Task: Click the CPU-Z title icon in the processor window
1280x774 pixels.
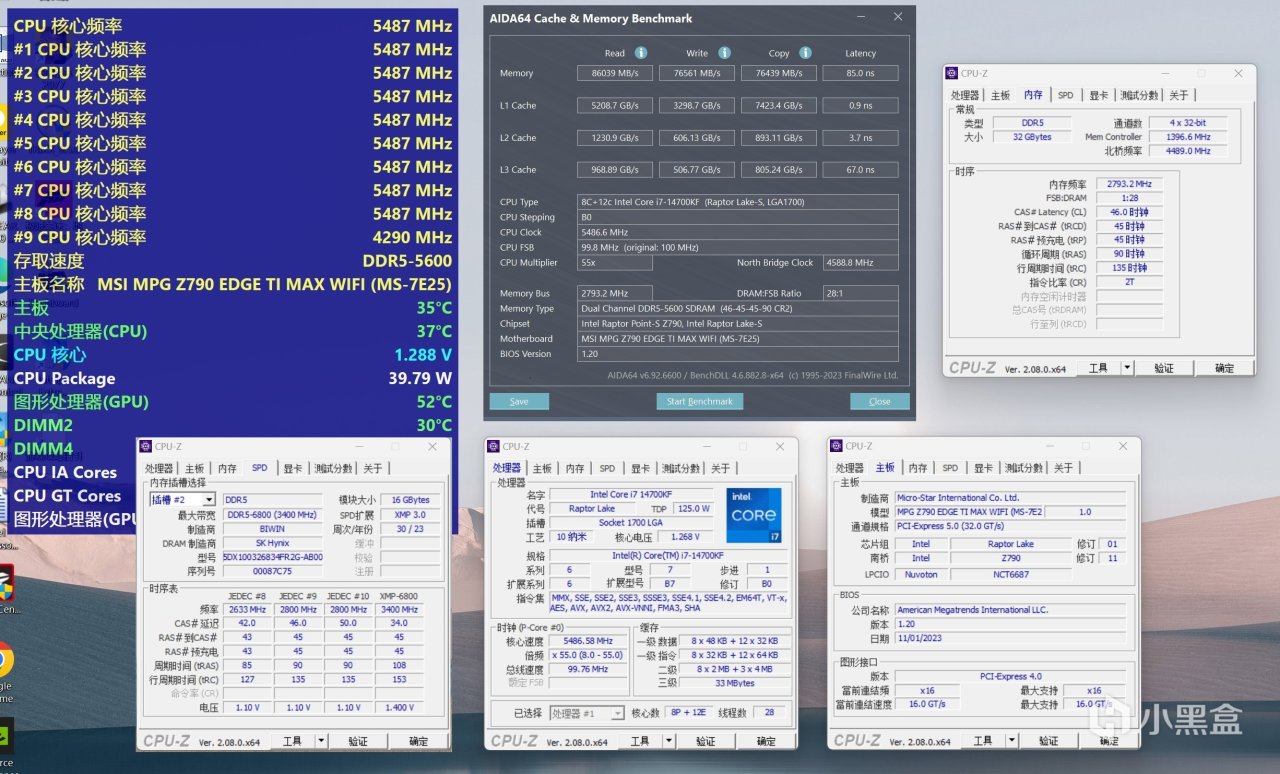Action: [x=494, y=446]
